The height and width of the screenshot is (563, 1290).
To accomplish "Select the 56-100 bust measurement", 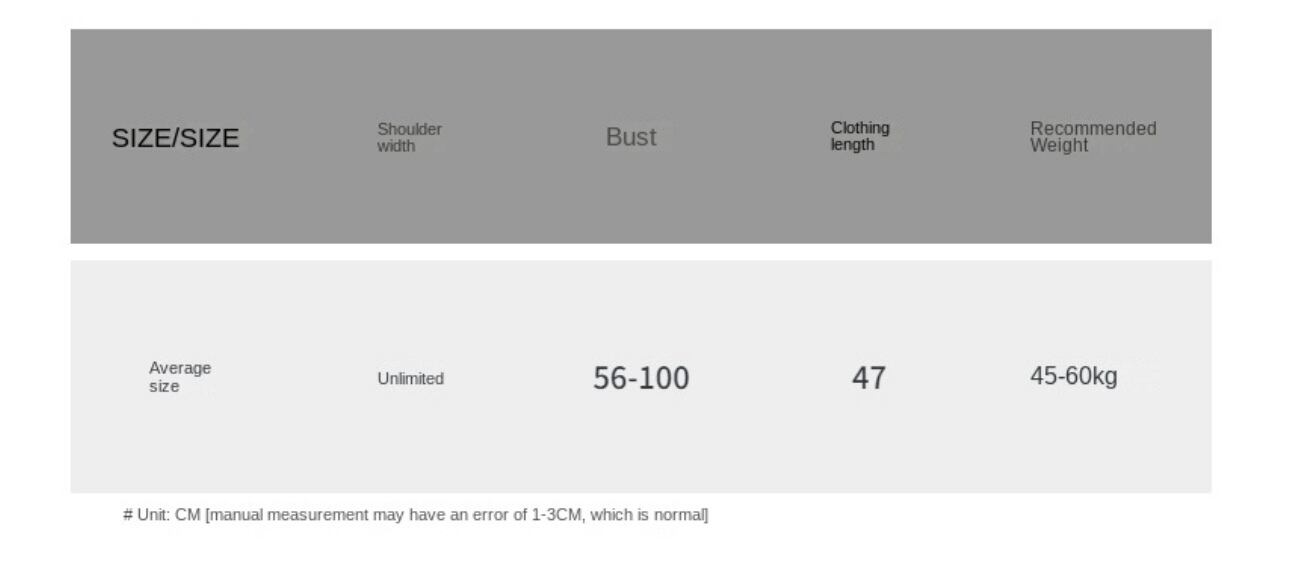I will click(x=641, y=379).
